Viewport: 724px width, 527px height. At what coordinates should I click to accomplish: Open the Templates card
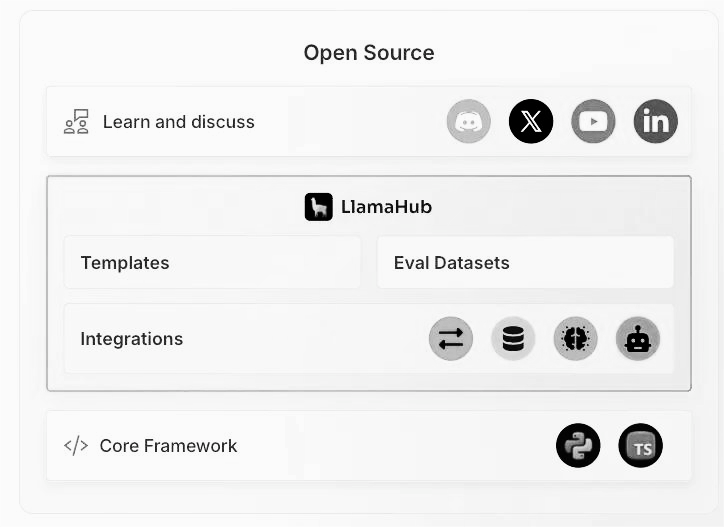coord(212,262)
